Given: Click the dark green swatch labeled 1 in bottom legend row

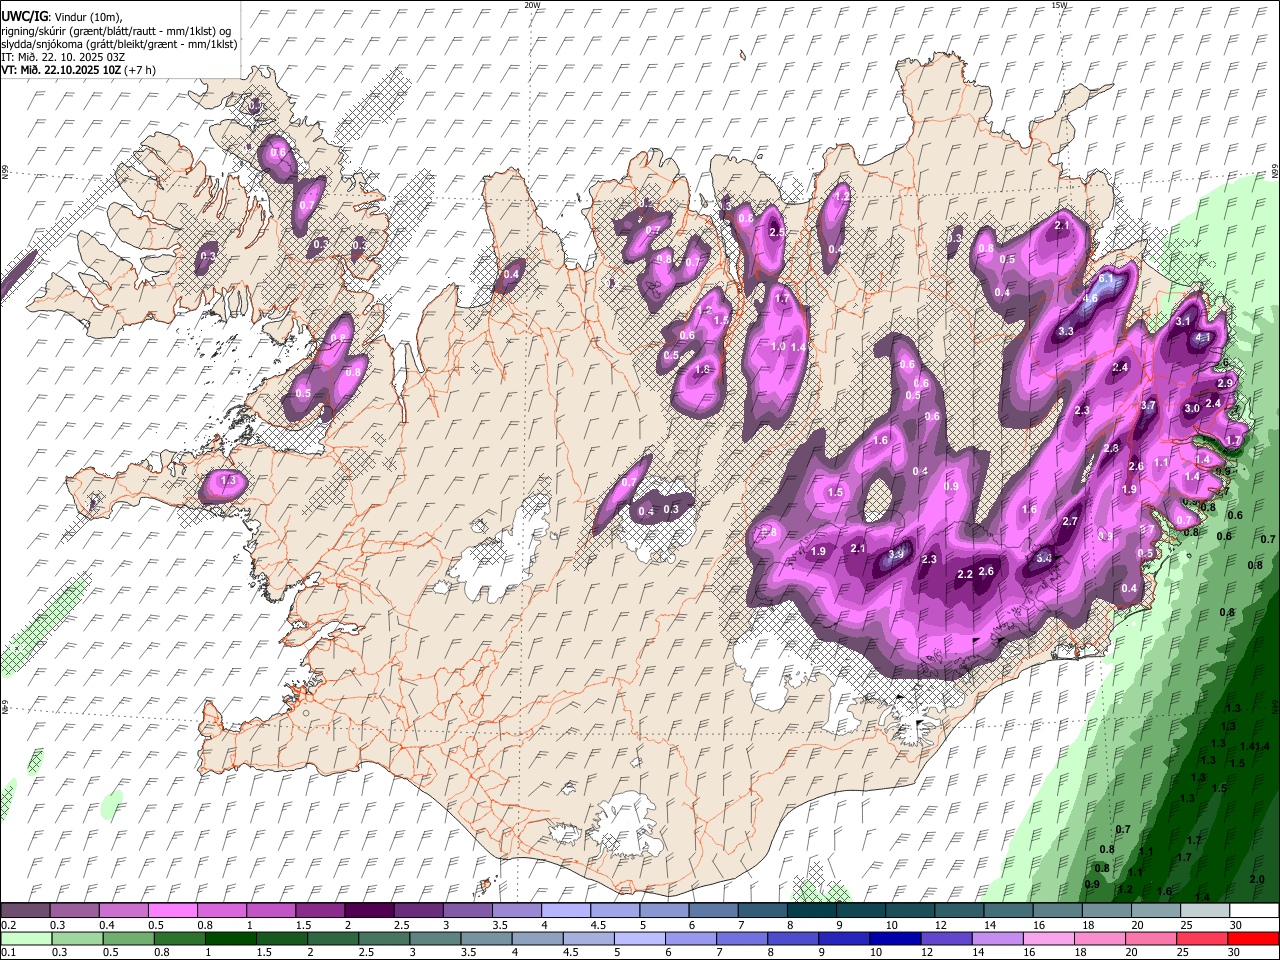Looking at the screenshot, I should pos(230,938).
